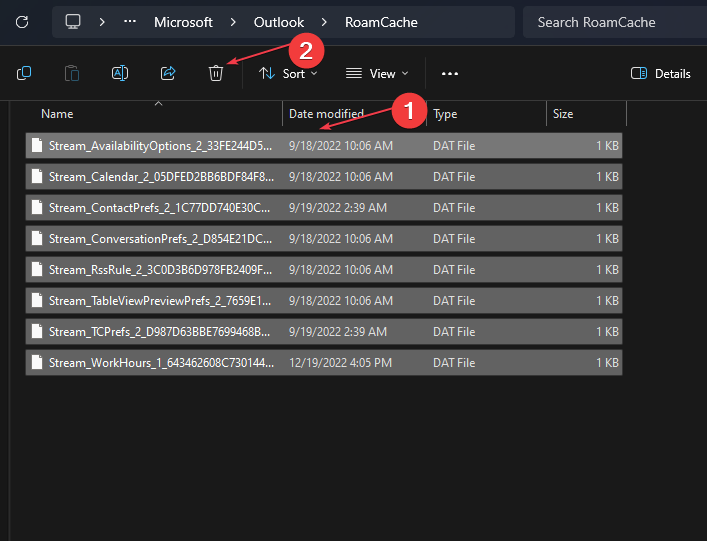
Task: Open the See more toolbar ellipsis
Action: [450, 73]
